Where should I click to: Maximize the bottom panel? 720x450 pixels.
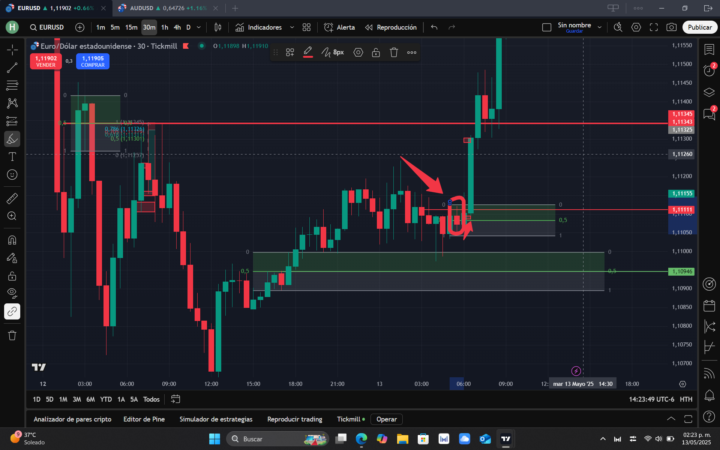coord(688,419)
